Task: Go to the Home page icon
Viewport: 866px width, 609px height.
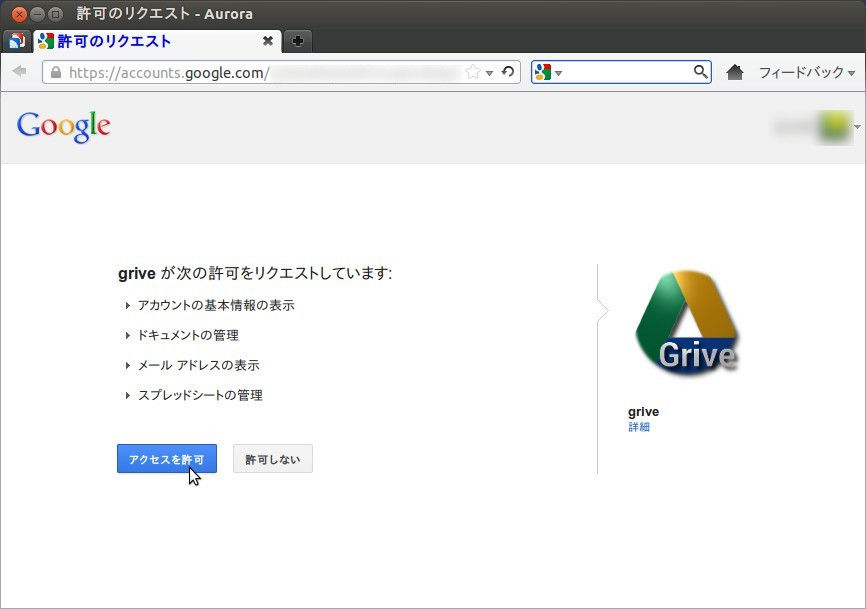Action: click(735, 72)
